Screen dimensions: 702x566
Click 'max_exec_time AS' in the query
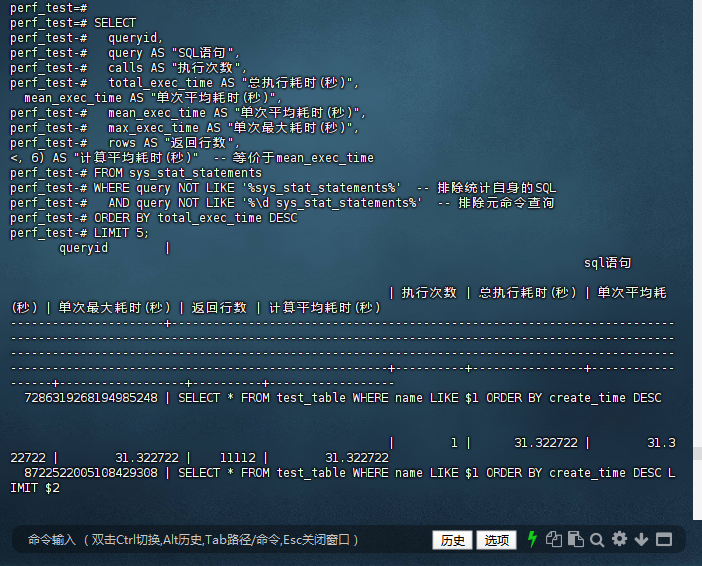pyautogui.click(x=165, y=128)
